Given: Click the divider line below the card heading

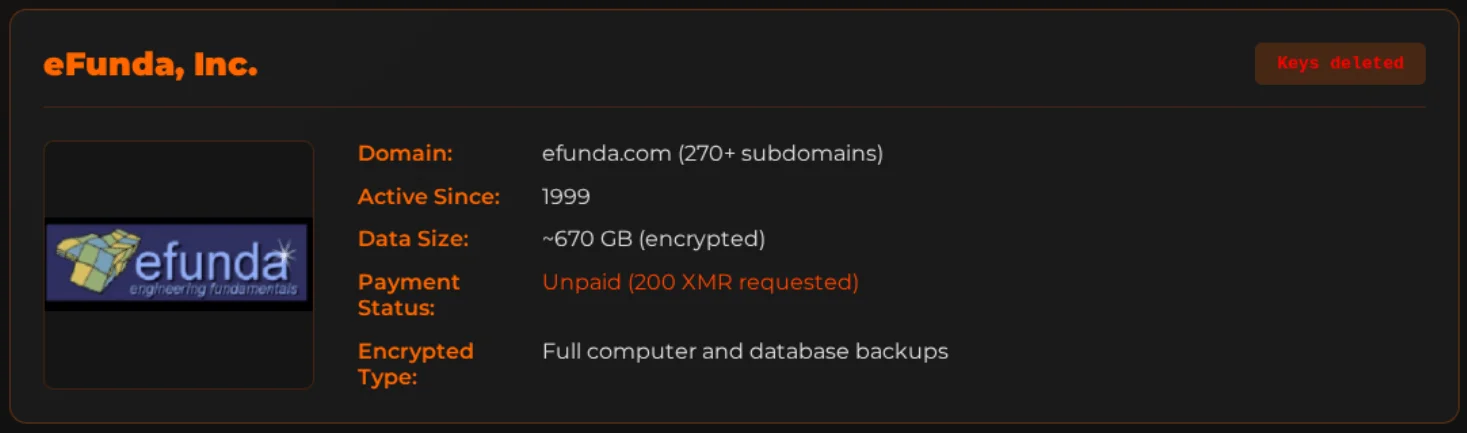Looking at the screenshot, I should (734, 107).
